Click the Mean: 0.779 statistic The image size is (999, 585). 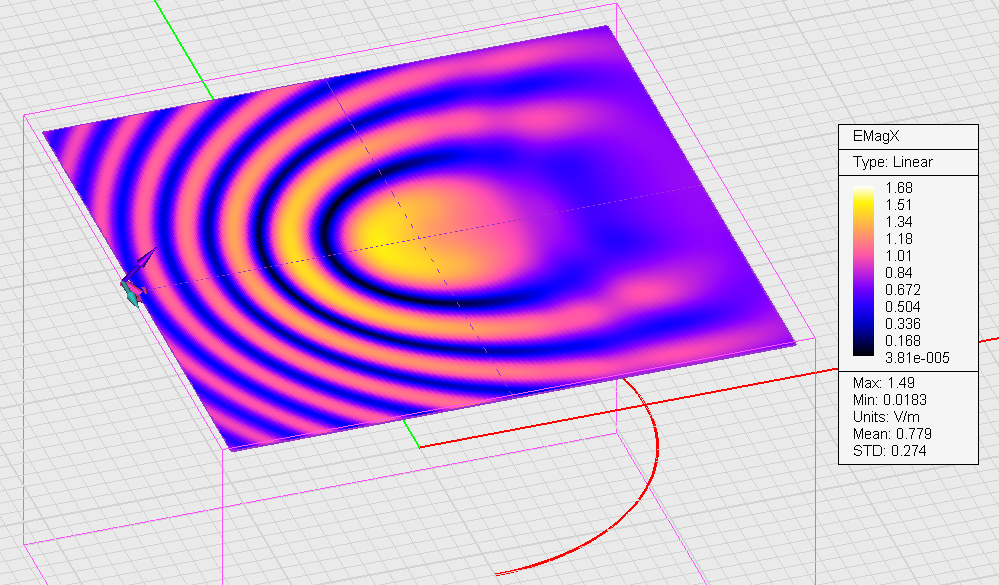(886, 435)
